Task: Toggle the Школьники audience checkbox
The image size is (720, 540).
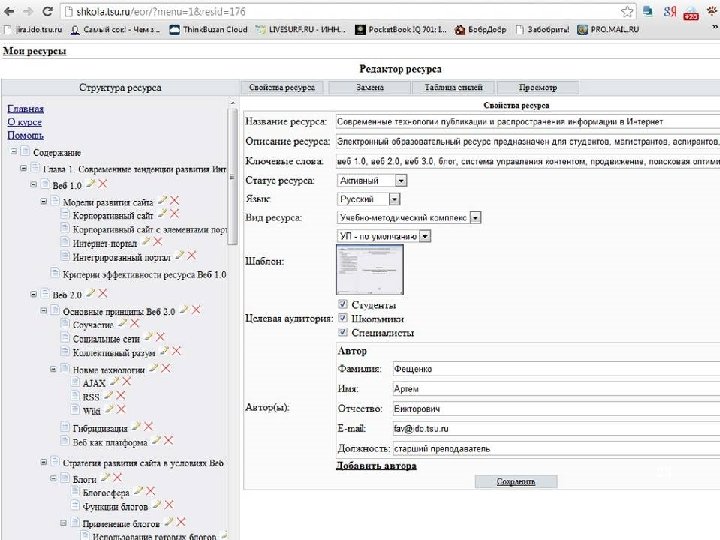Action: pos(343,318)
